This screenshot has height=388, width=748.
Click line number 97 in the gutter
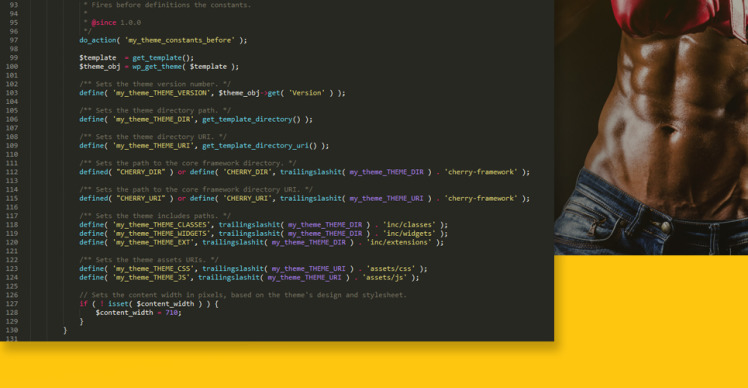[13, 40]
